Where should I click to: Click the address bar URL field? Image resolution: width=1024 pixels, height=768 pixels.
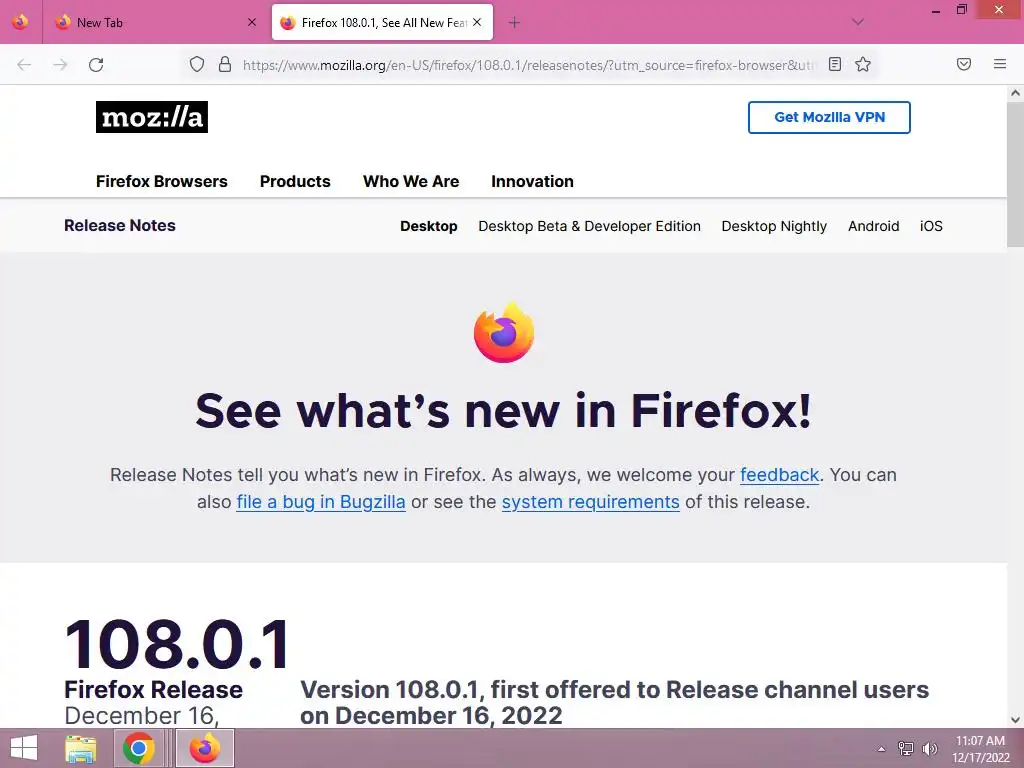coord(529,65)
